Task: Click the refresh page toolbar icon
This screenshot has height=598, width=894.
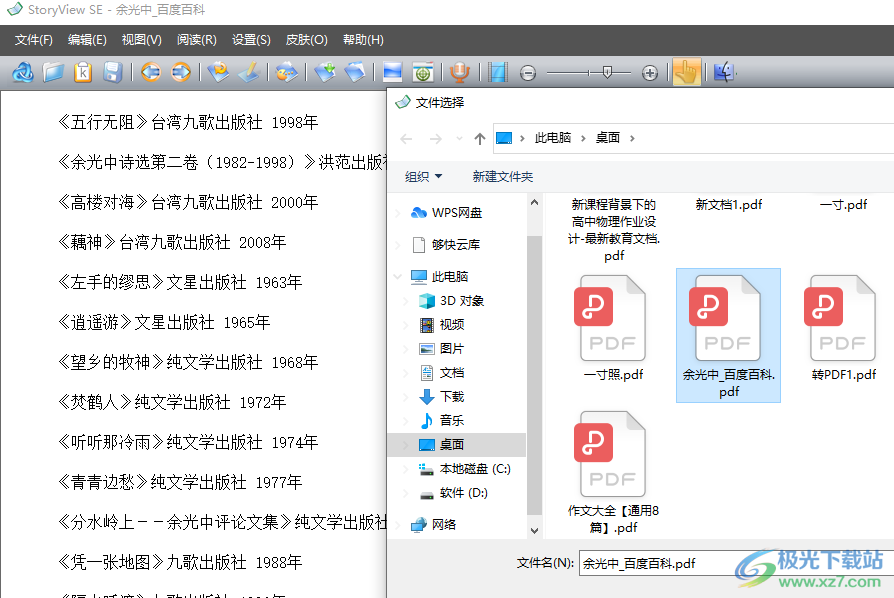Action: 219,72
